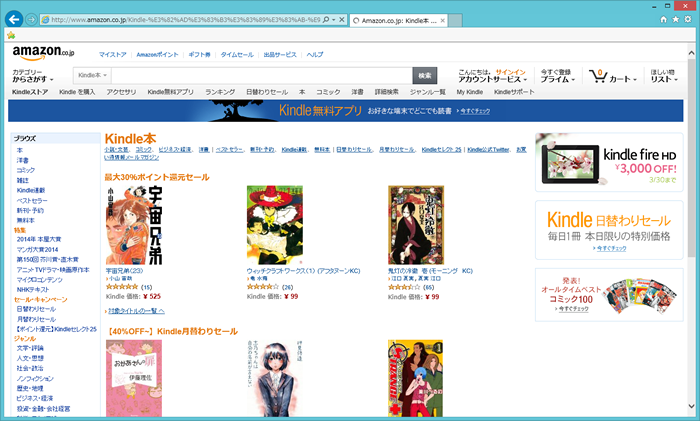The width and height of the screenshot is (700, 421).
Task: Open Amazonポイント link
Action: (157, 54)
